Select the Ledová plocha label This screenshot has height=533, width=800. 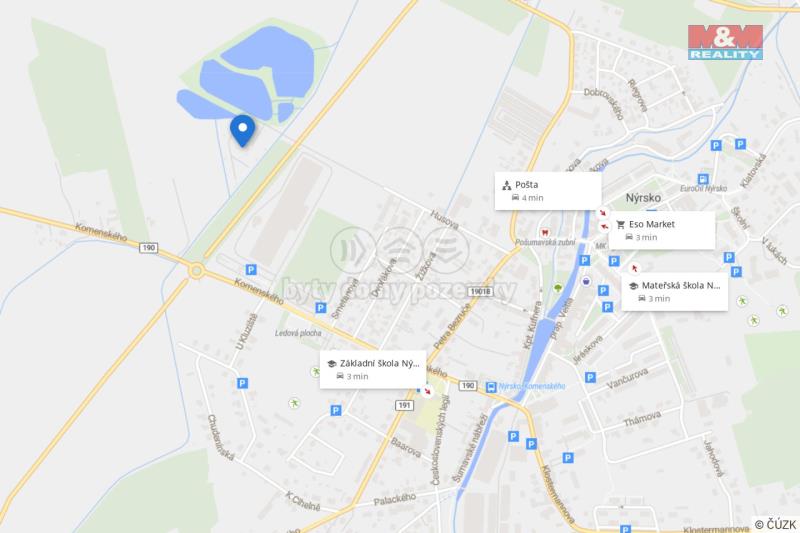(x=298, y=333)
